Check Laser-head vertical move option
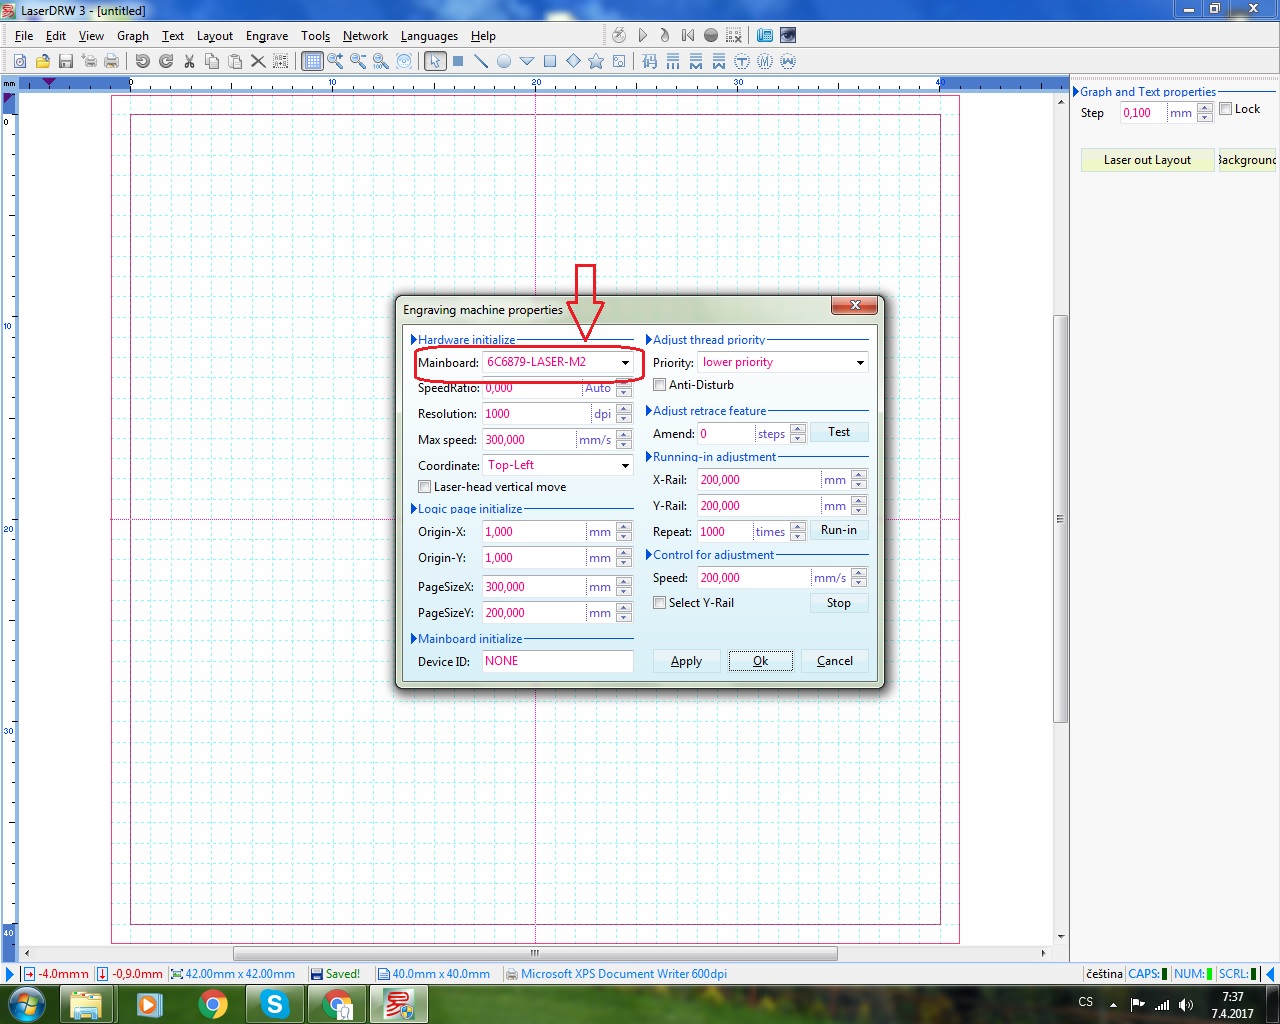The width and height of the screenshot is (1280, 1024). pos(425,487)
